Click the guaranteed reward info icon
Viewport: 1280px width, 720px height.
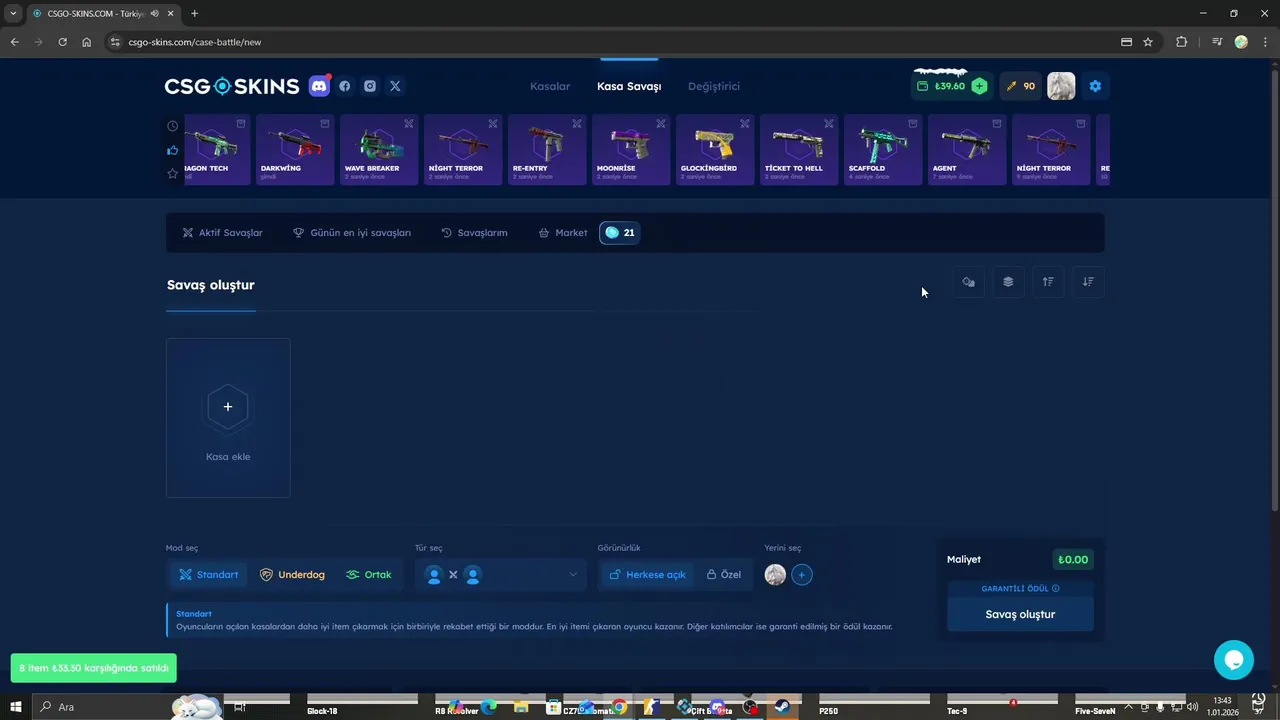tap(1056, 589)
